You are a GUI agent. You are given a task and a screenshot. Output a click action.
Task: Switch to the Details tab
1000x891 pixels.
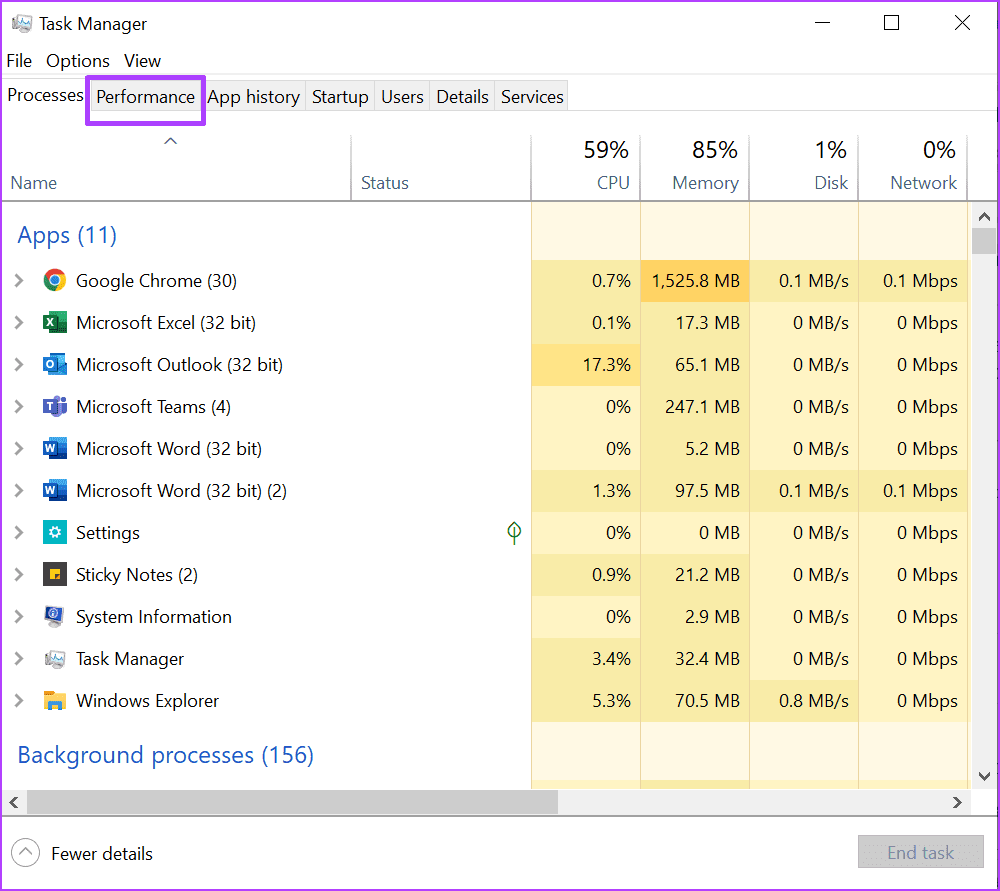pyautogui.click(x=462, y=97)
